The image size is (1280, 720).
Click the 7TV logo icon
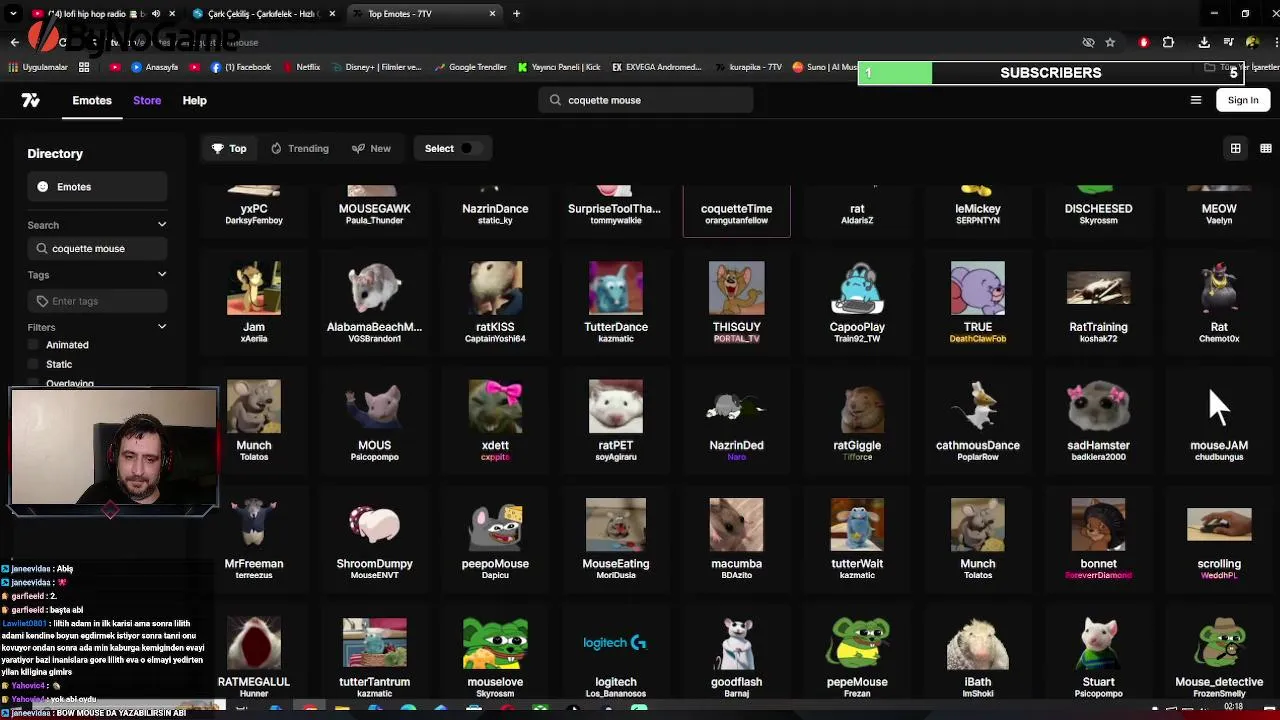tap(31, 100)
